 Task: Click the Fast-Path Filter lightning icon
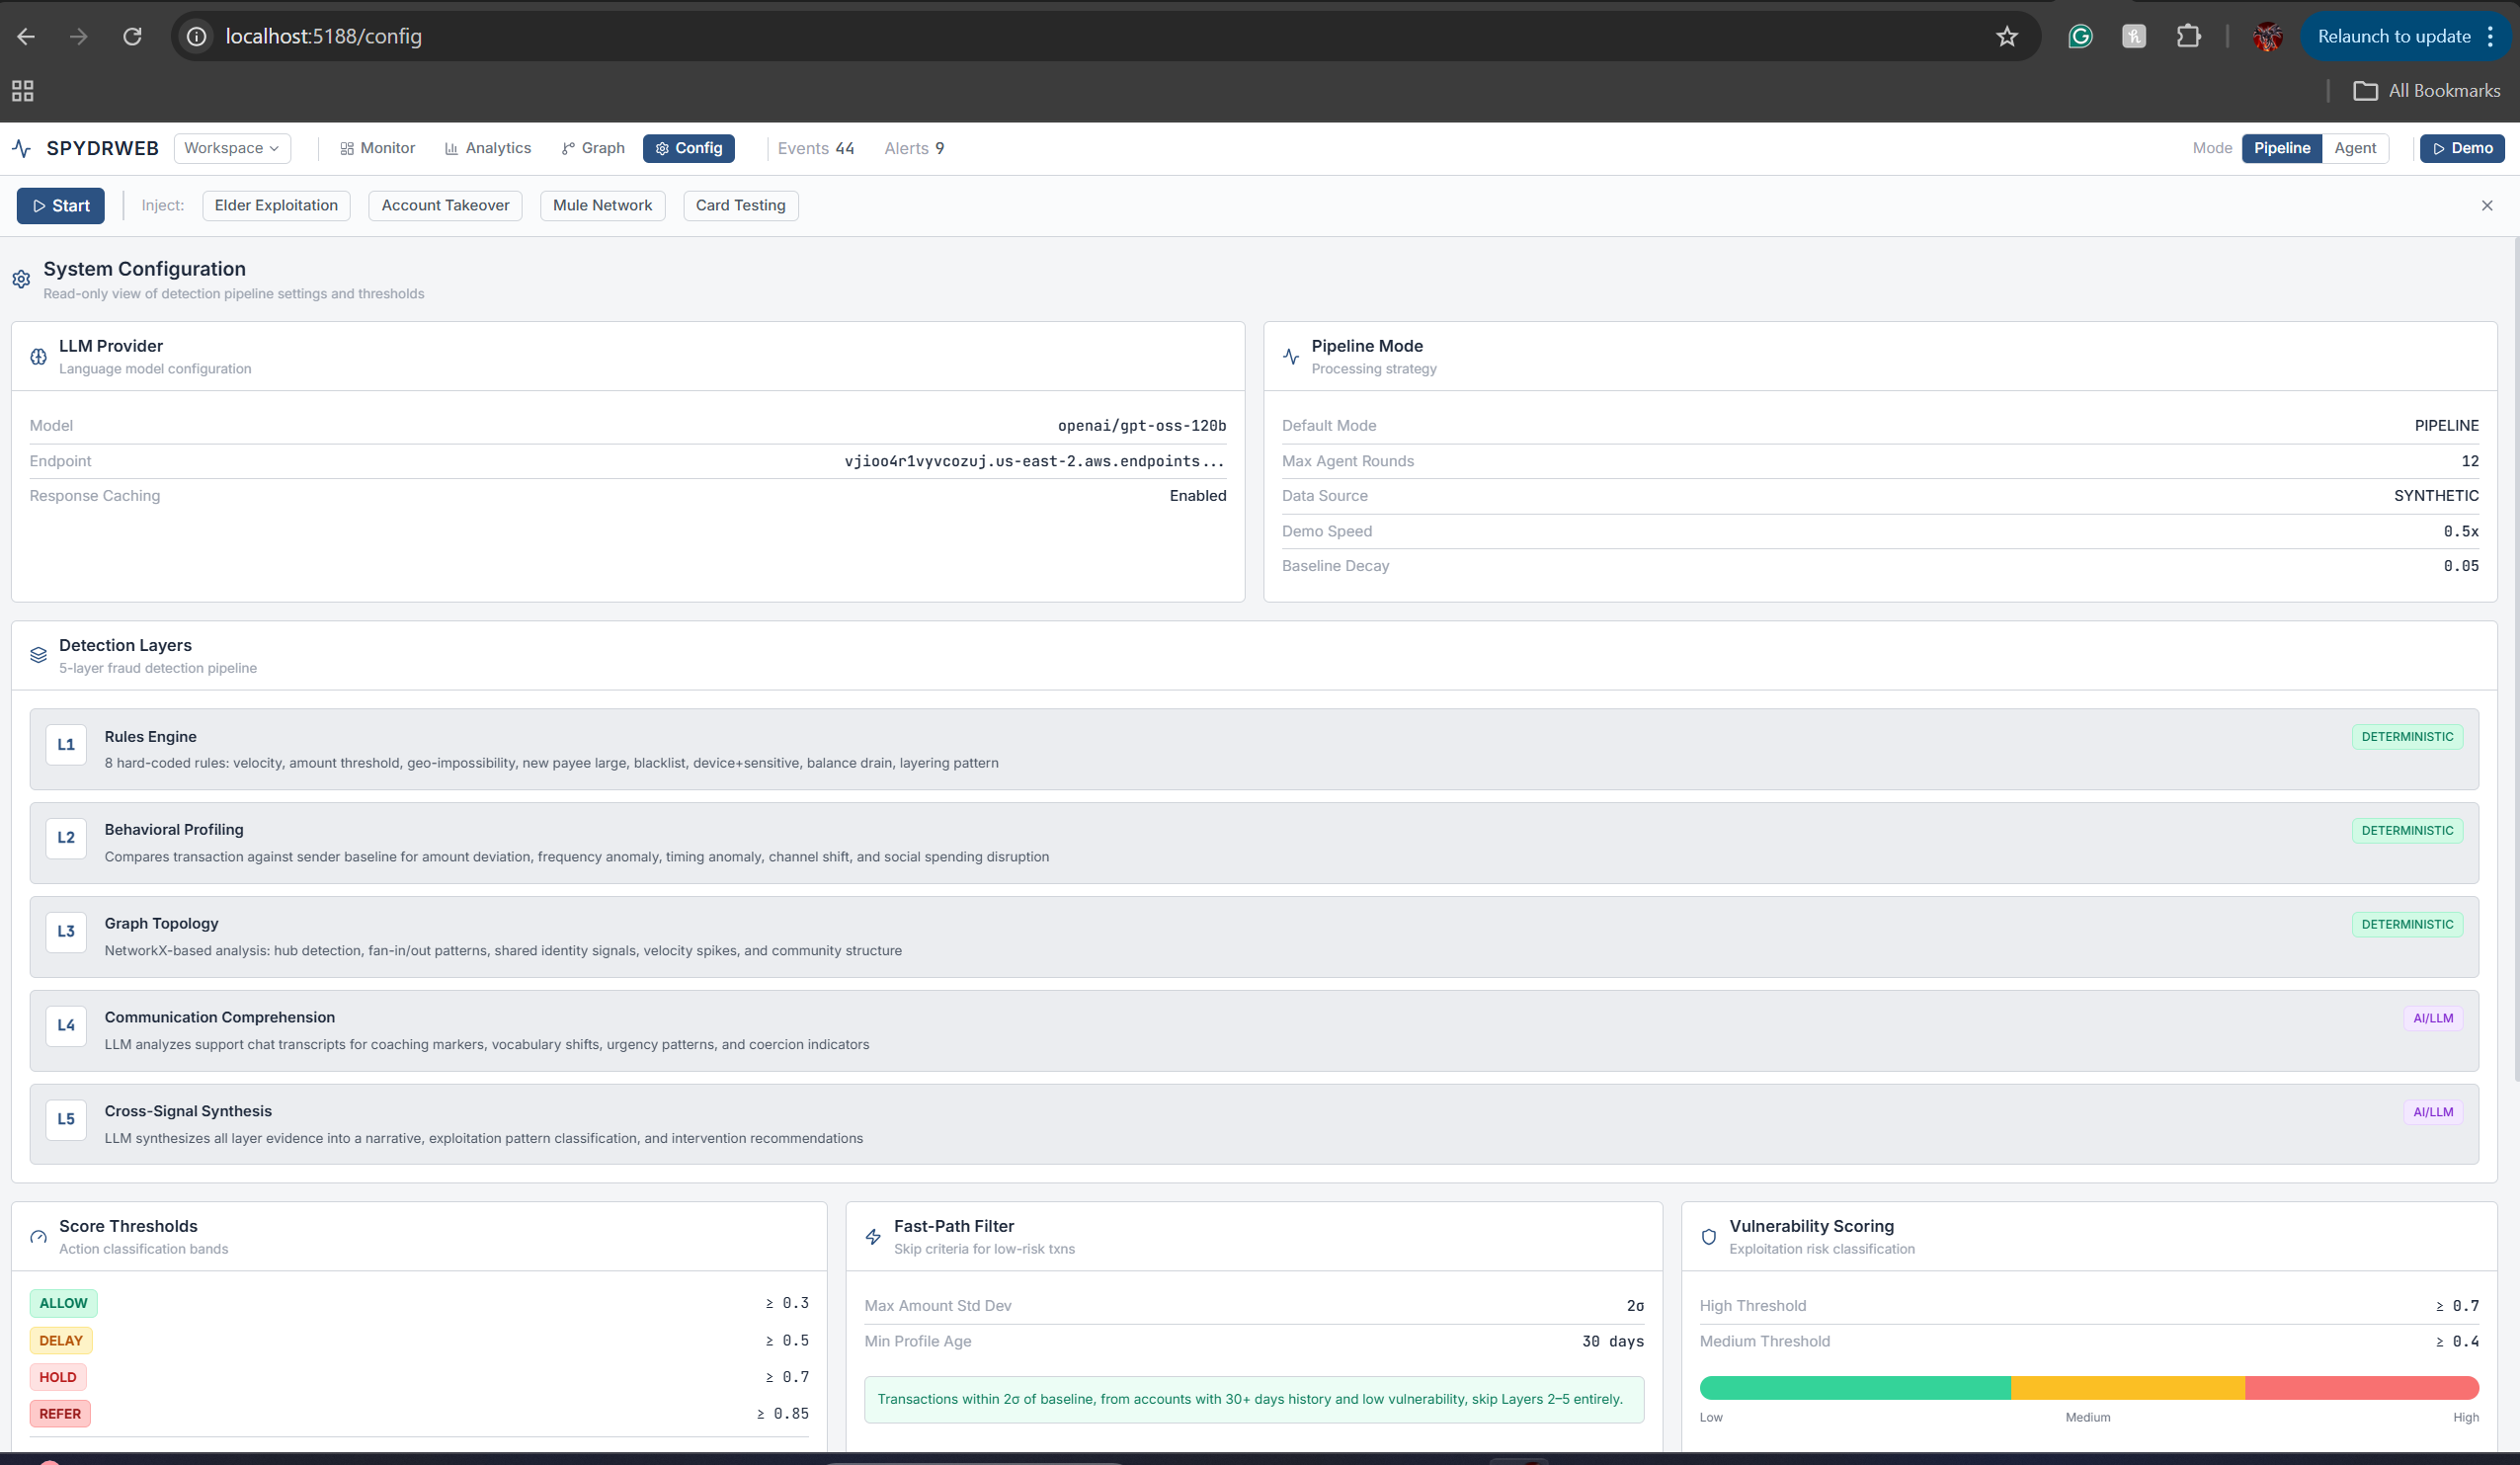tap(873, 1236)
